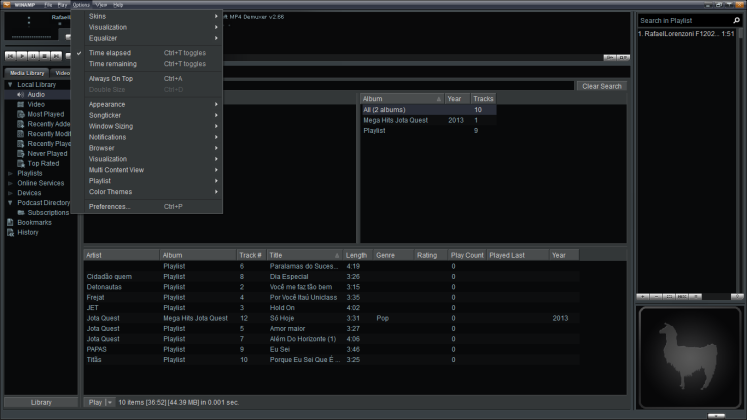The height and width of the screenshot is (420, 747).
Task: Click the Never Played view icon
Action: [20, 153]
